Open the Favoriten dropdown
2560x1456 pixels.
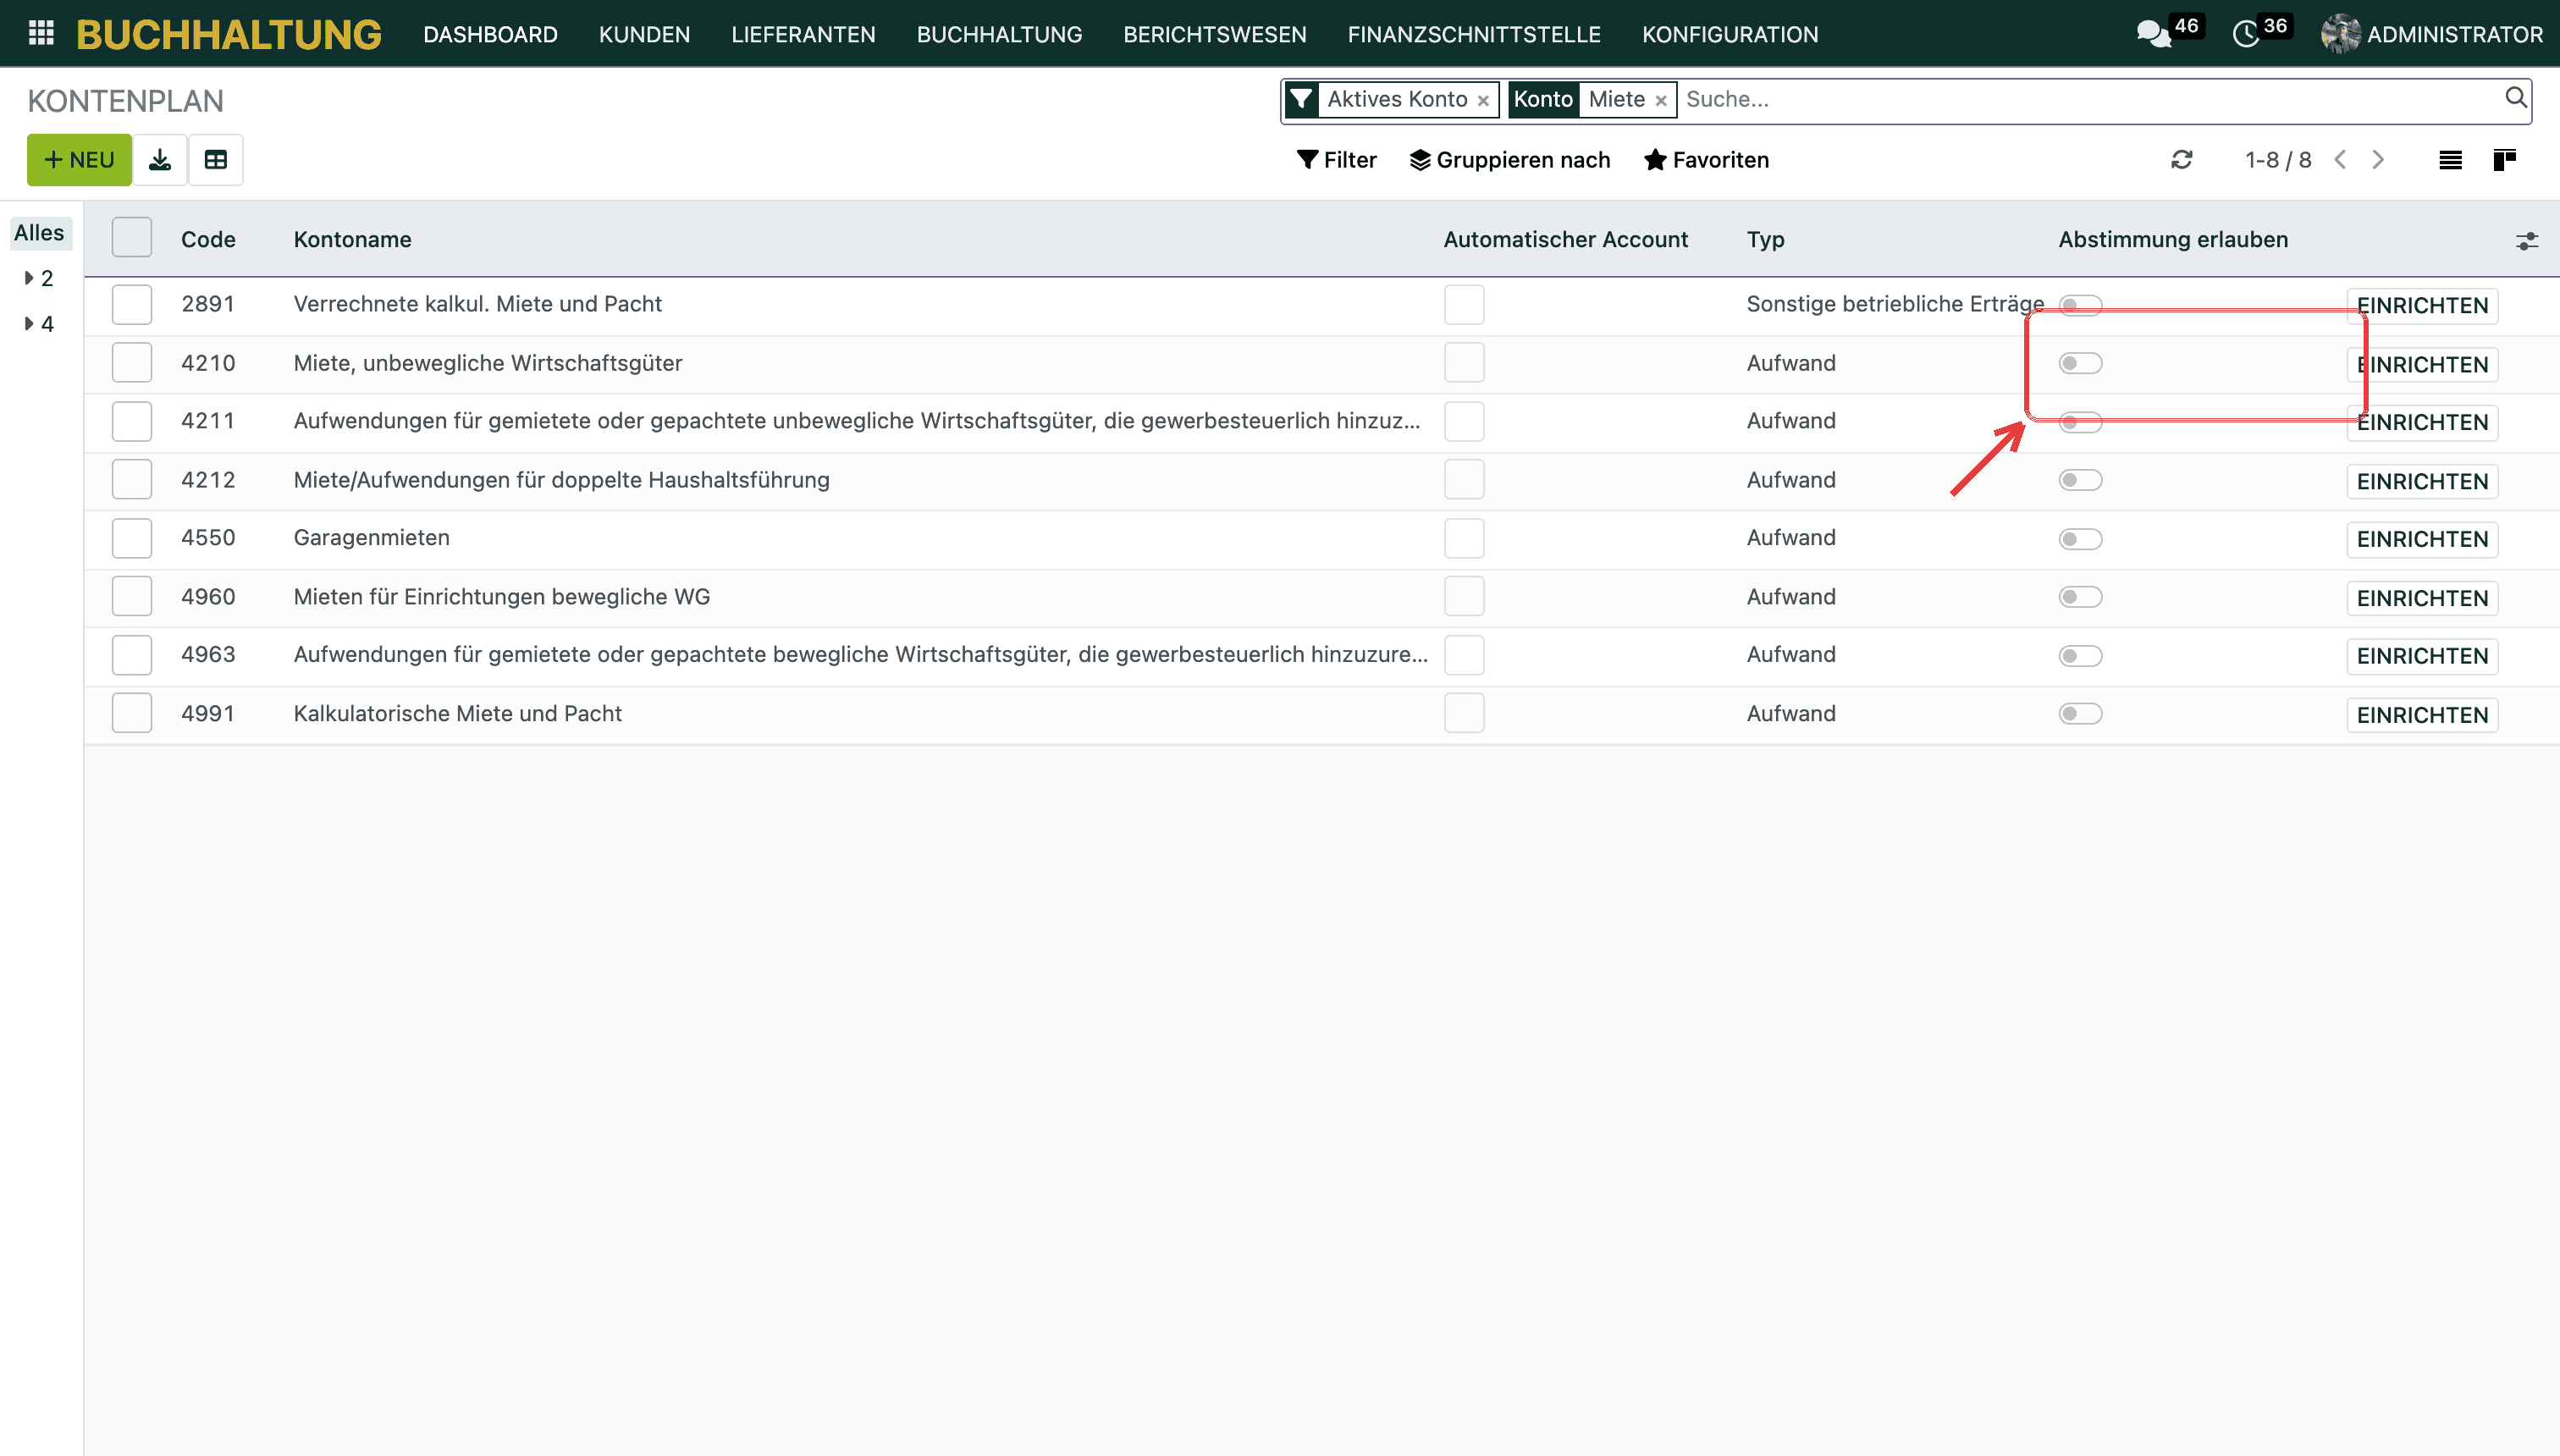tap(1706, 160)
